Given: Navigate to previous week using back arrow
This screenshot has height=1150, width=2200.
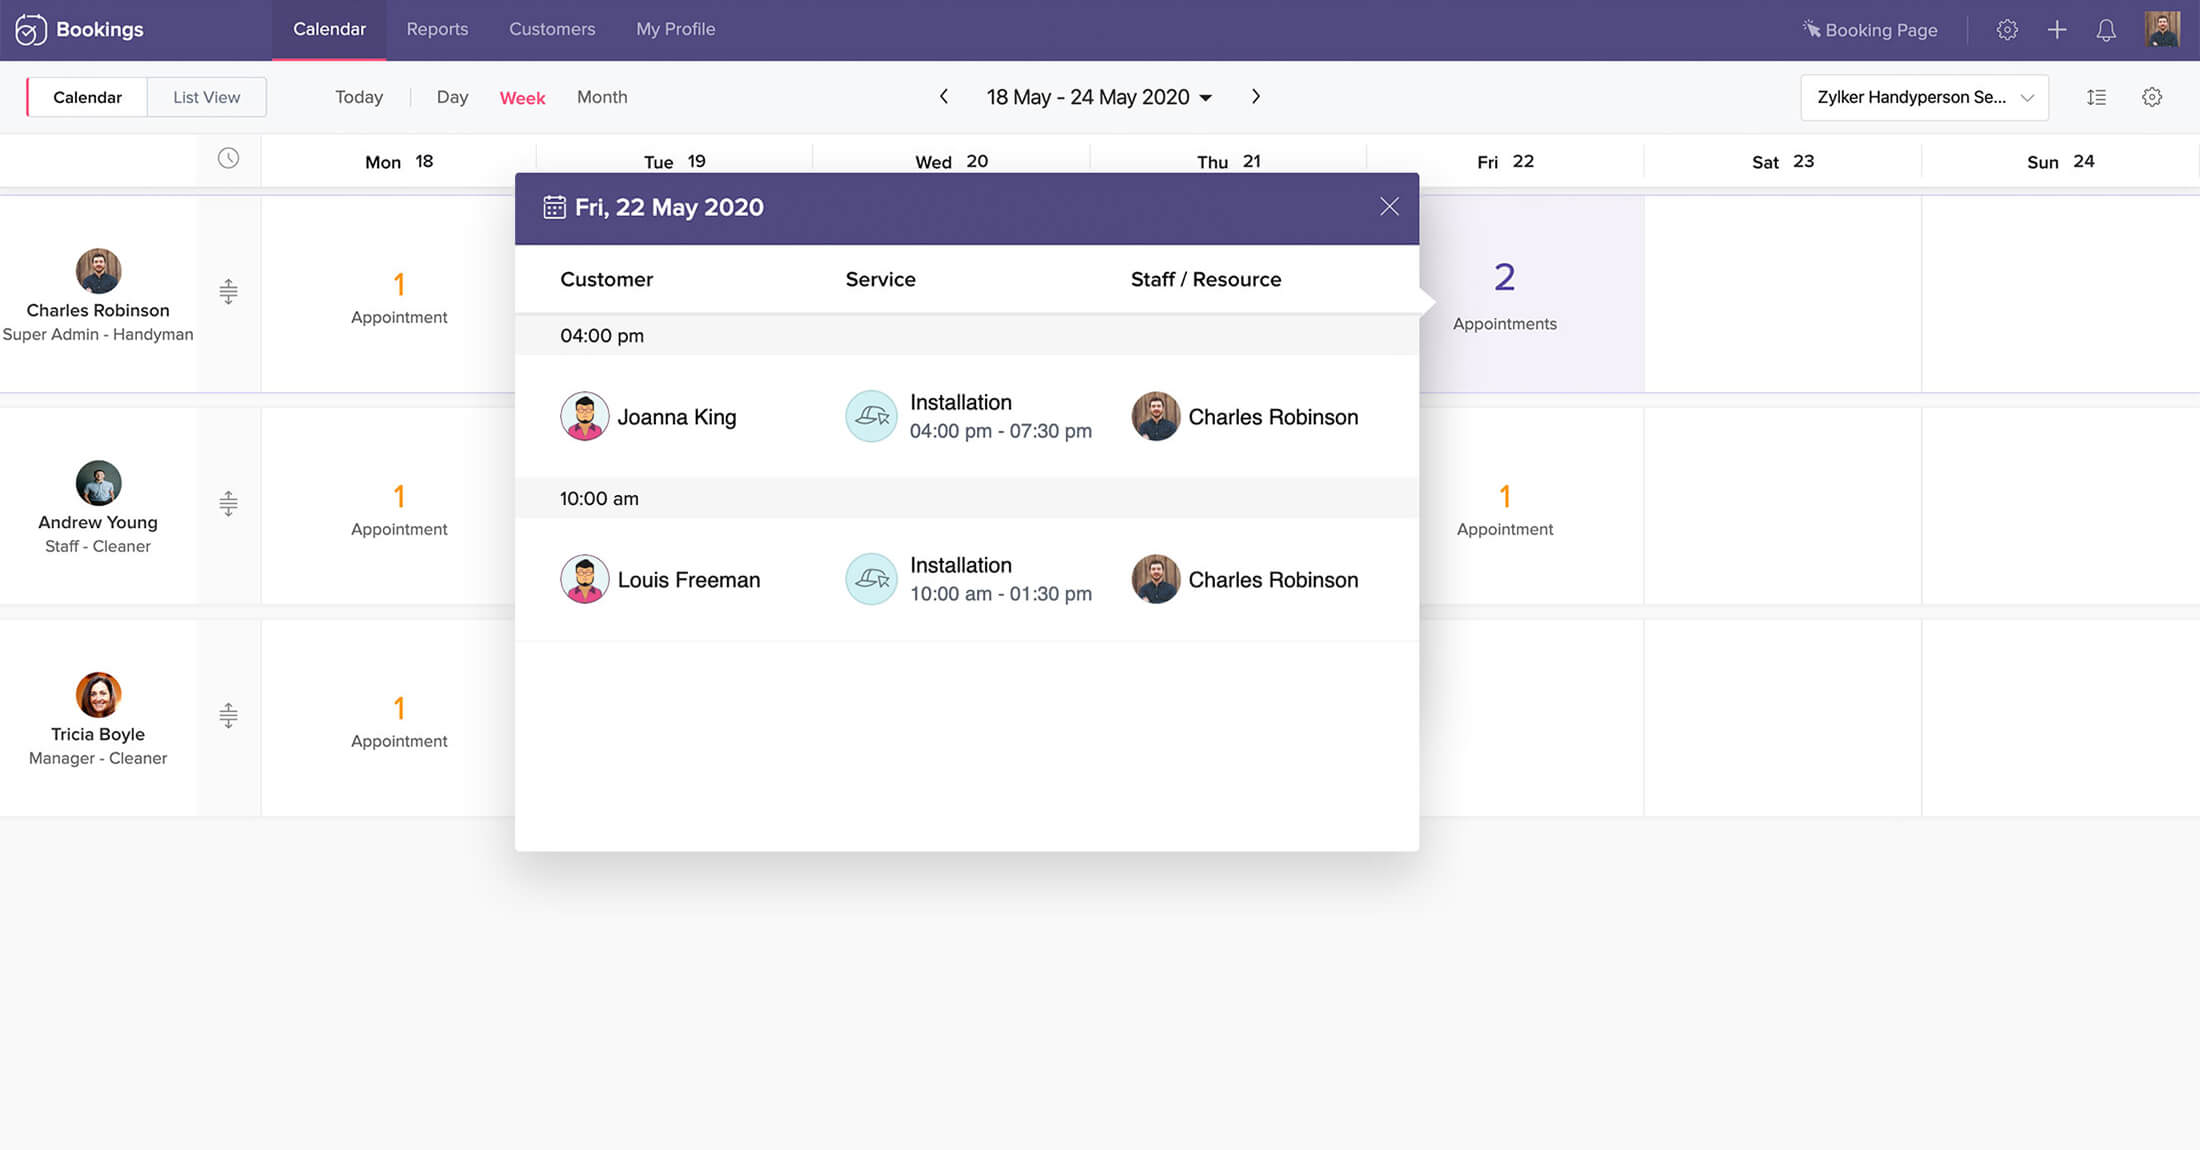Looking at the screenshot, I should pos(943,96).
